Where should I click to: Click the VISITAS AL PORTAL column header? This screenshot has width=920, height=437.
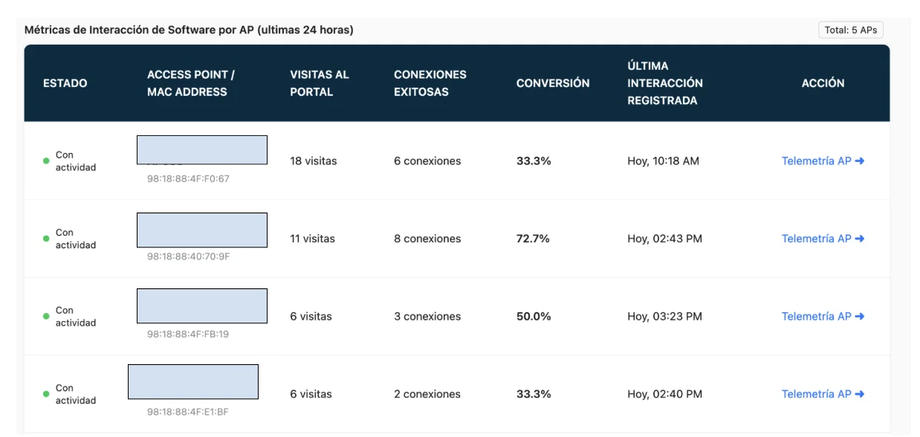click(319, 83)
